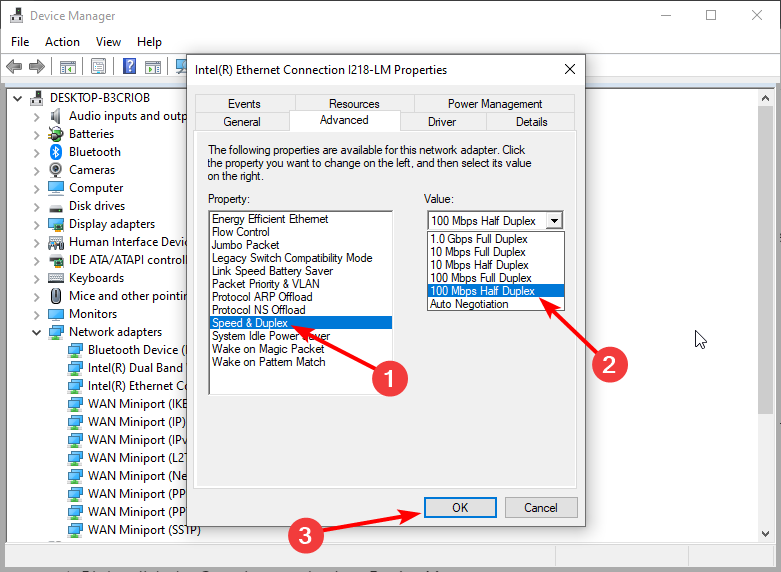Open the Action menu
Image resolution: width=781 pixels, height=572 pixels.
[x=62, y=42]
